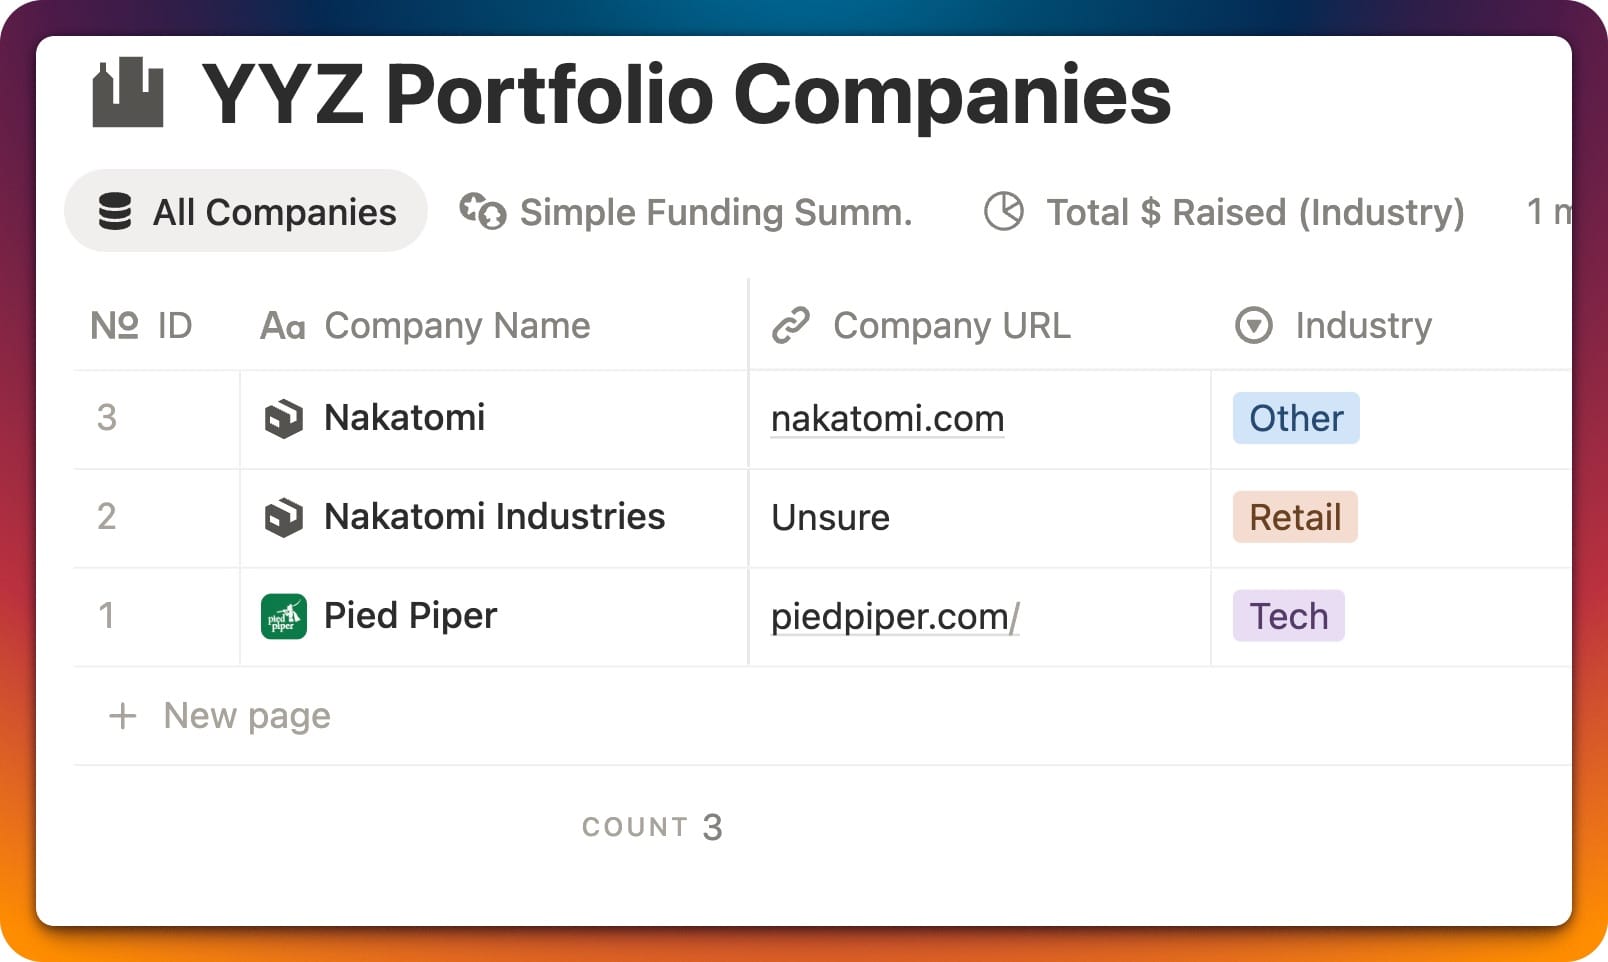The image size is (1608, 962).
Task: Click the blue Other industry tag
Action: (x=1295, y=418)
